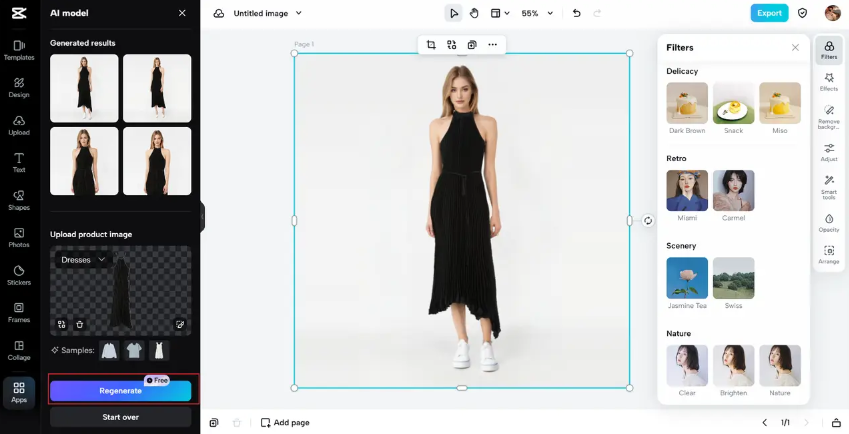Image resolution: width=849 pixels, height=434 pixels.
Task: Click the cloud save status icon
Action: pos(219,14)
